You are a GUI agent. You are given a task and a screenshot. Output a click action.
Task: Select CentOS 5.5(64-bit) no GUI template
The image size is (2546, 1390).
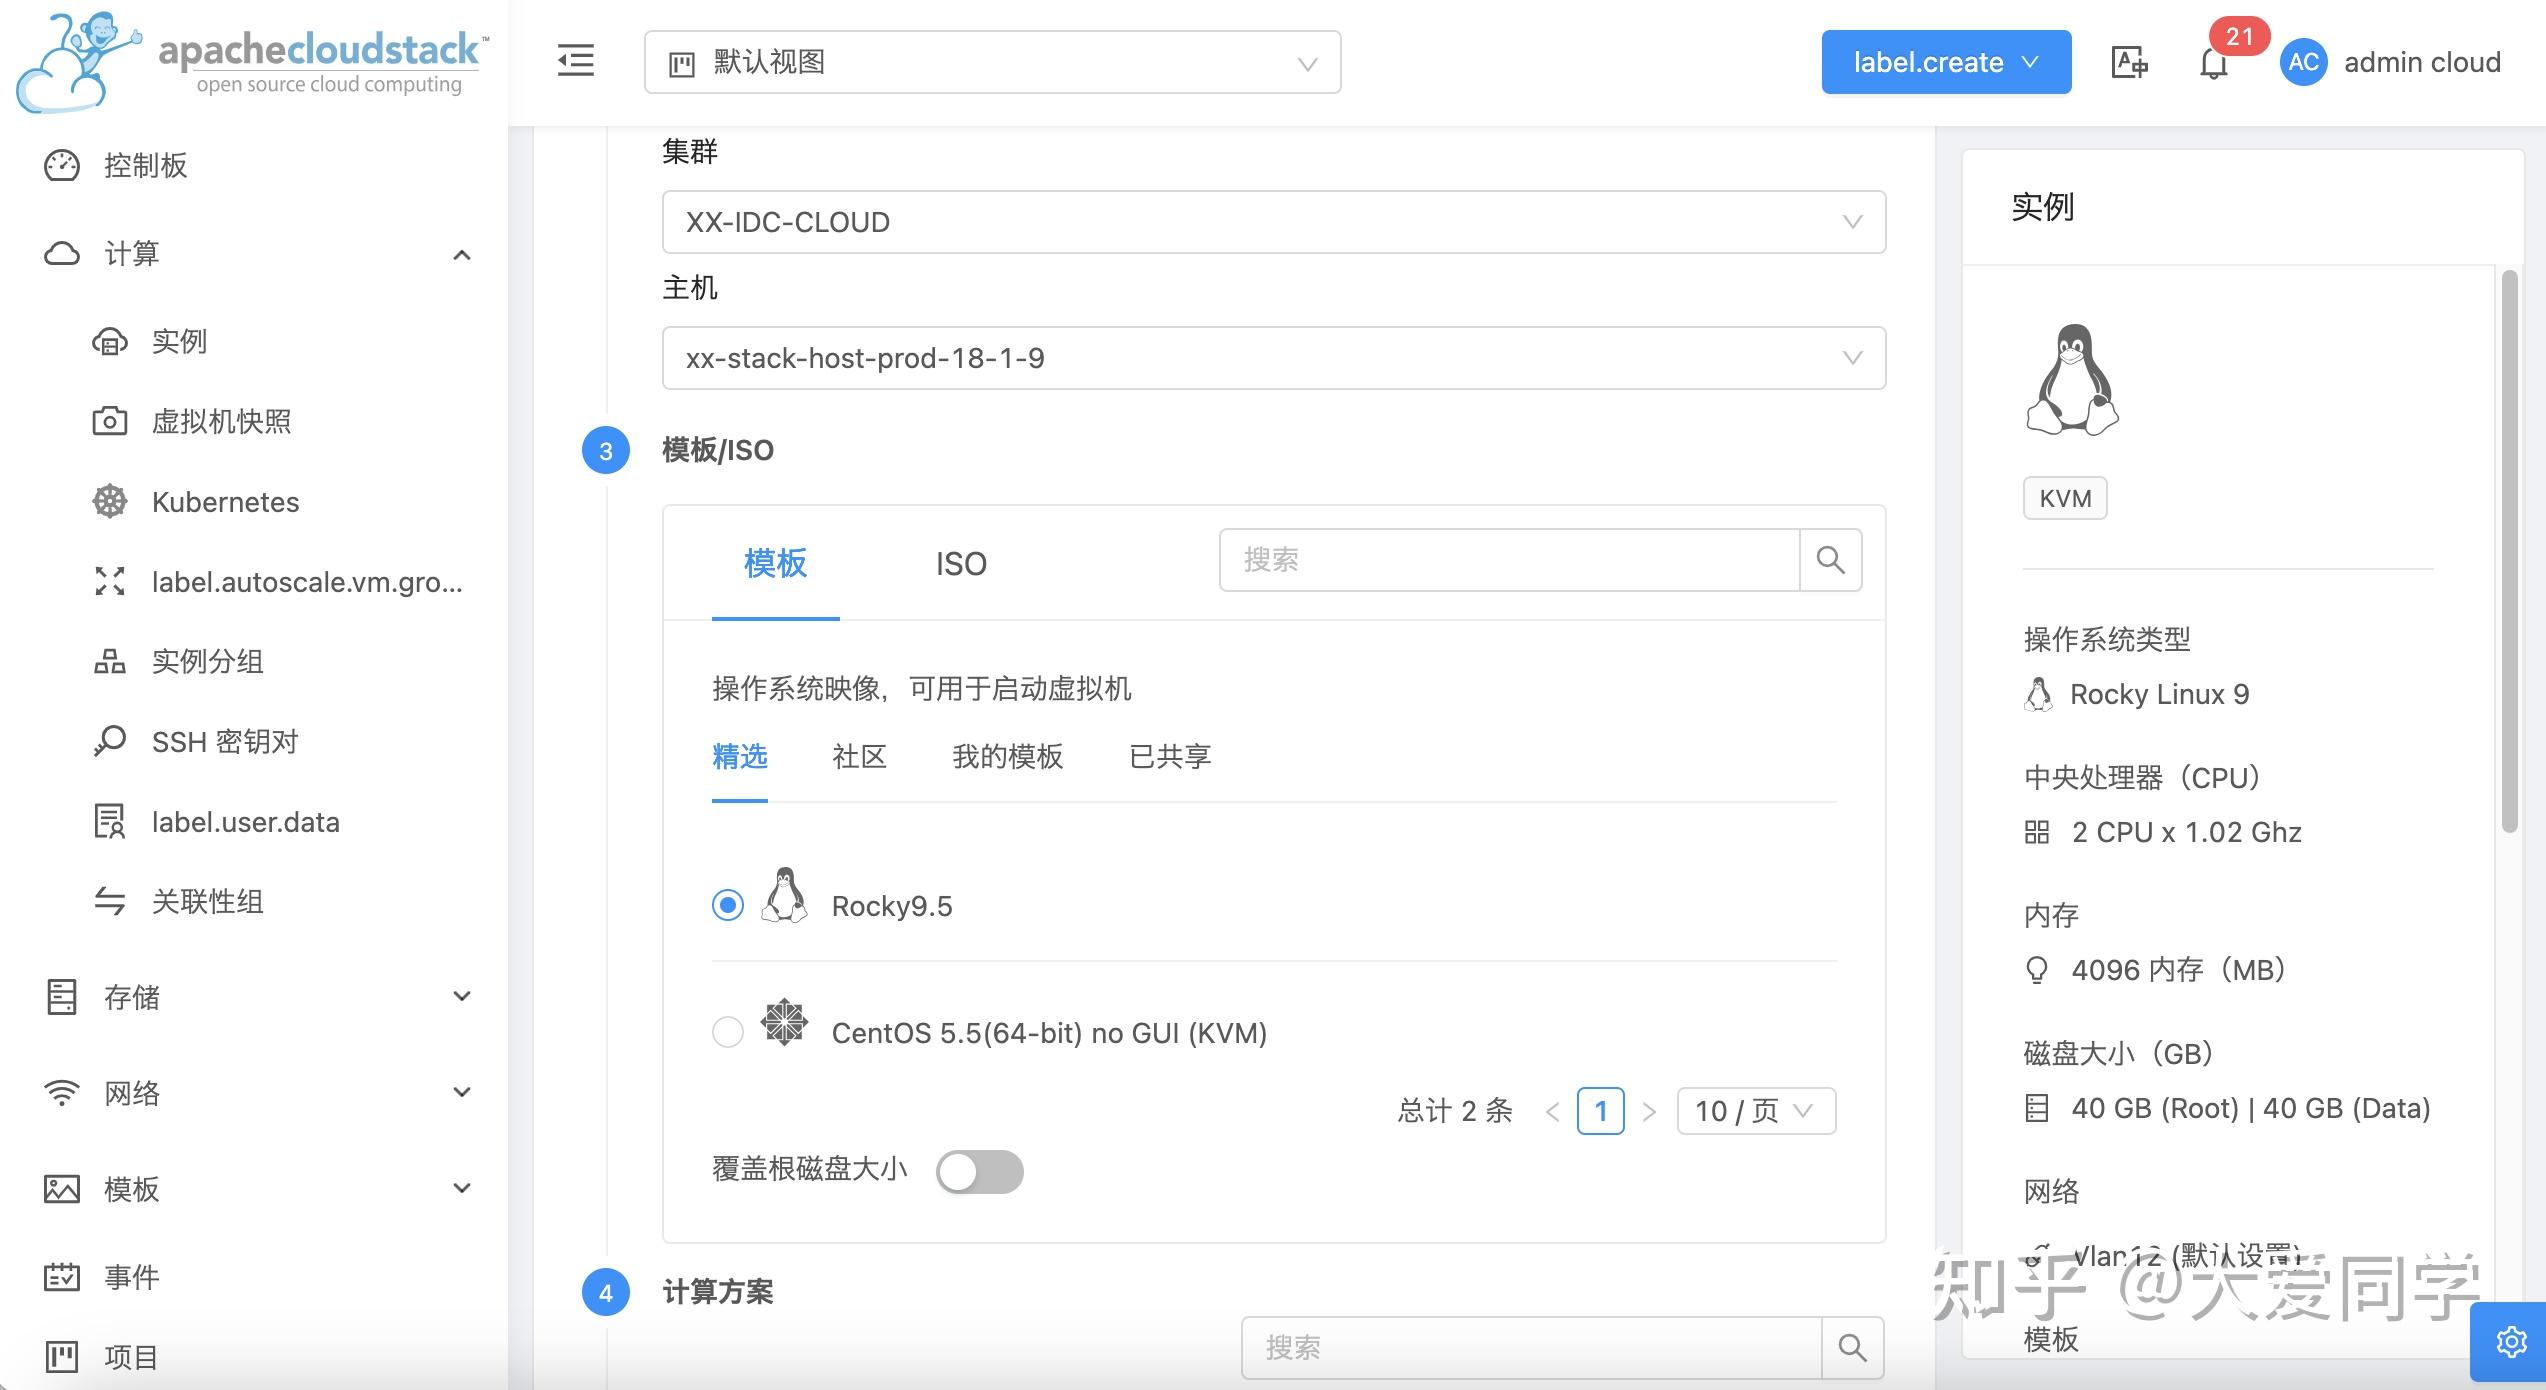click(x=727, y=1032)
